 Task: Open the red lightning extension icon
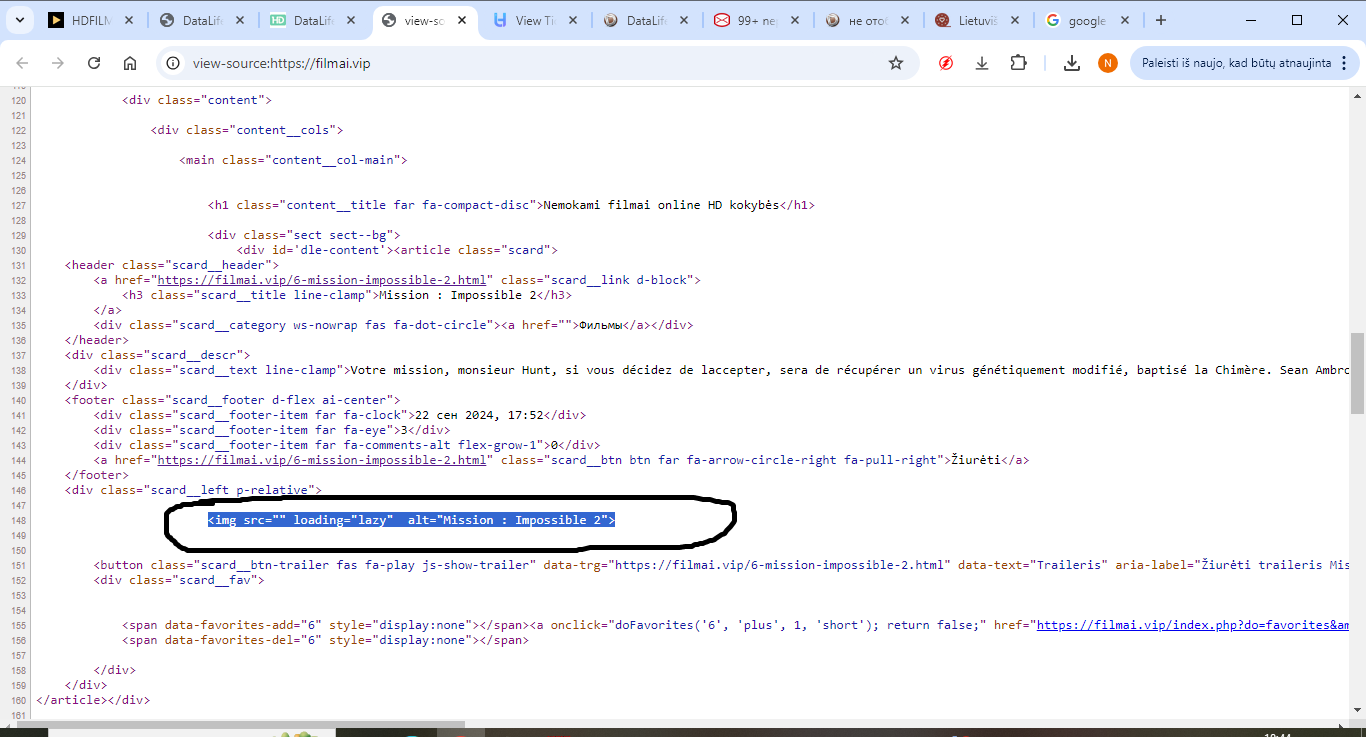point(946,63)
